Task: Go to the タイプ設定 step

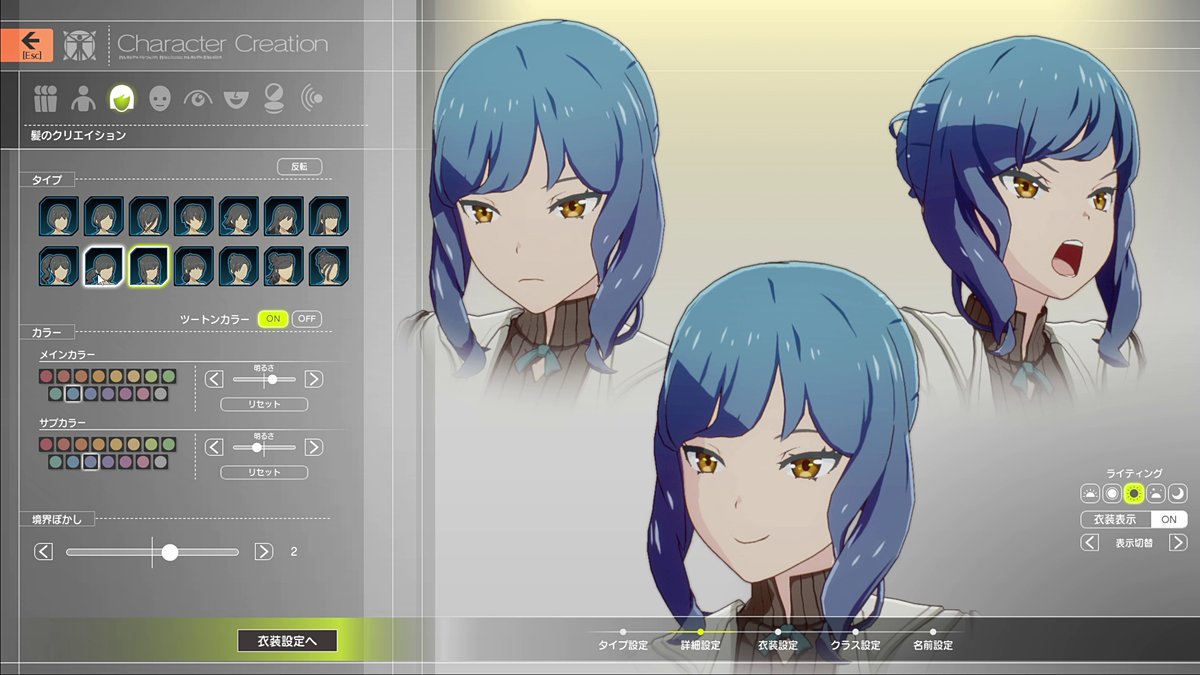Action: [x=623, y=645]
